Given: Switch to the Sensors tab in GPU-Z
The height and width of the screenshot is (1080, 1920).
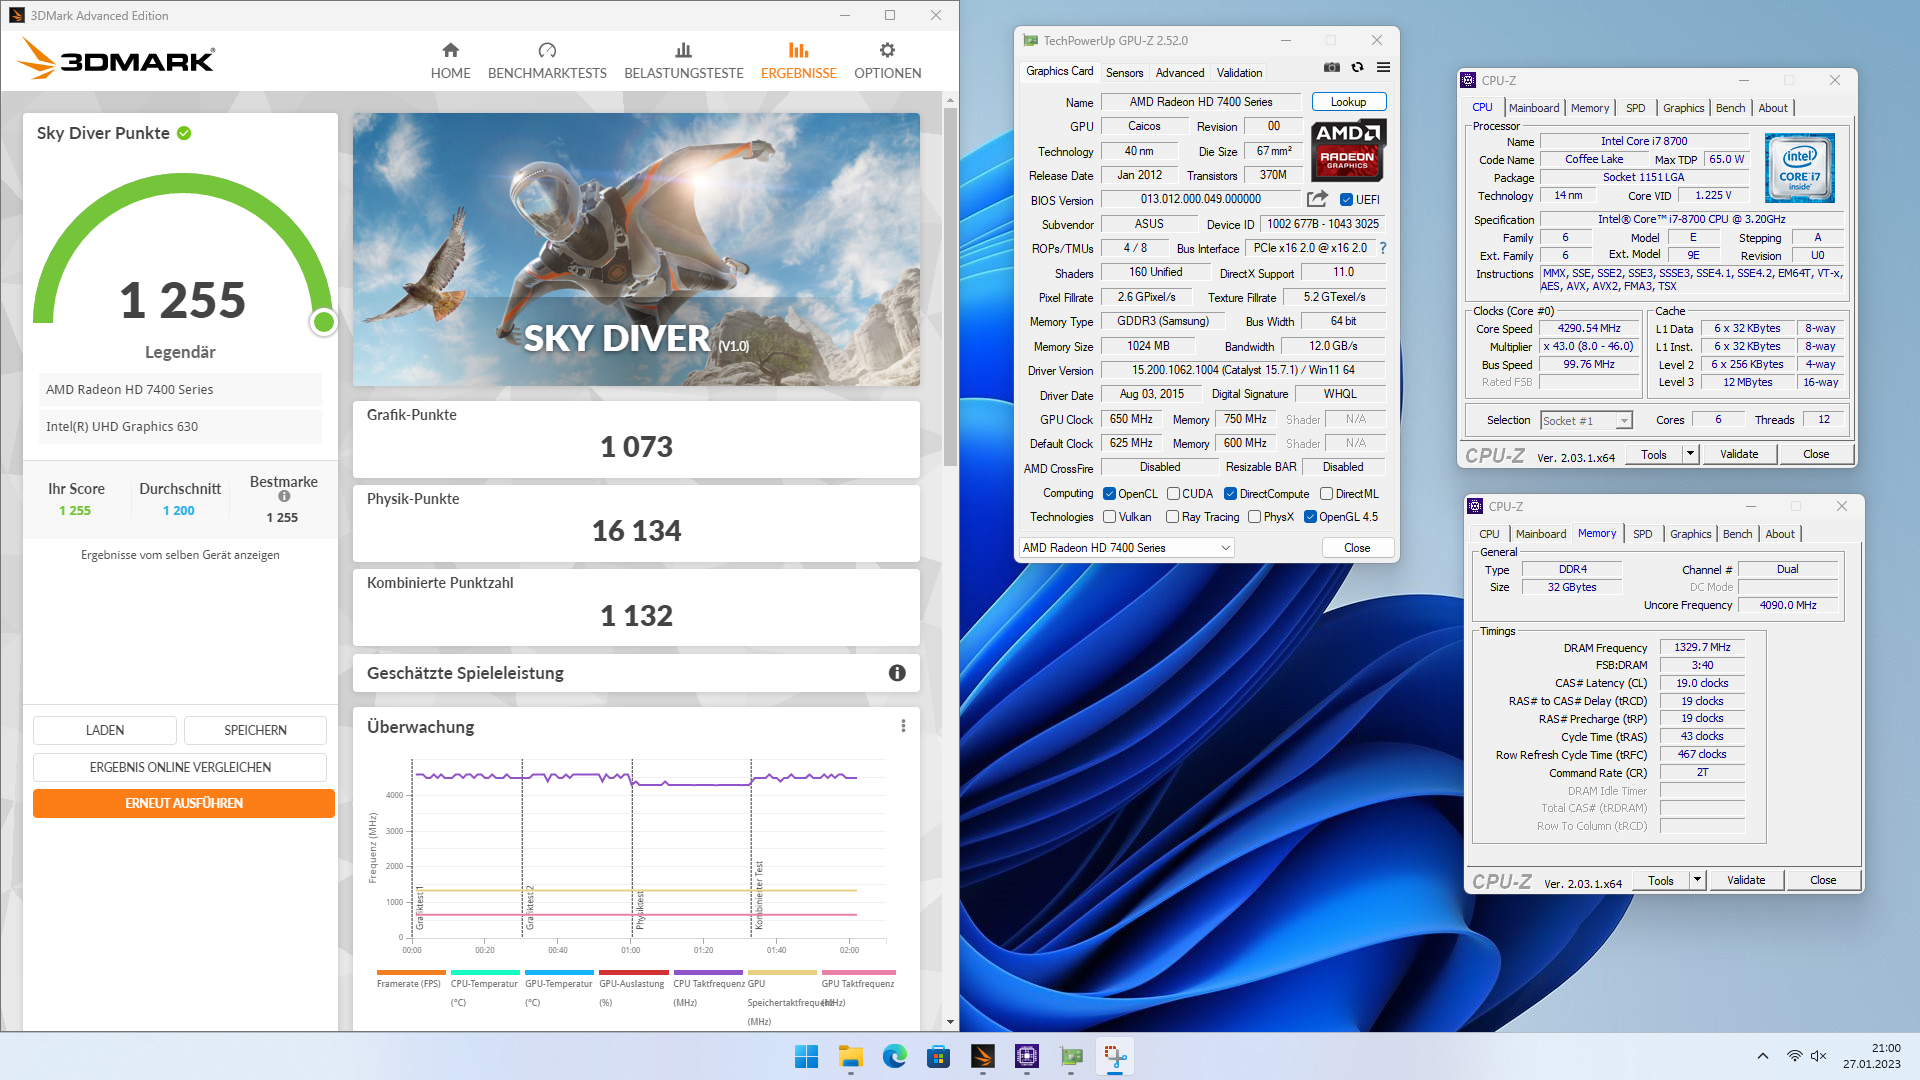Looking at the screenshot, I should [x=1124, y=73].
